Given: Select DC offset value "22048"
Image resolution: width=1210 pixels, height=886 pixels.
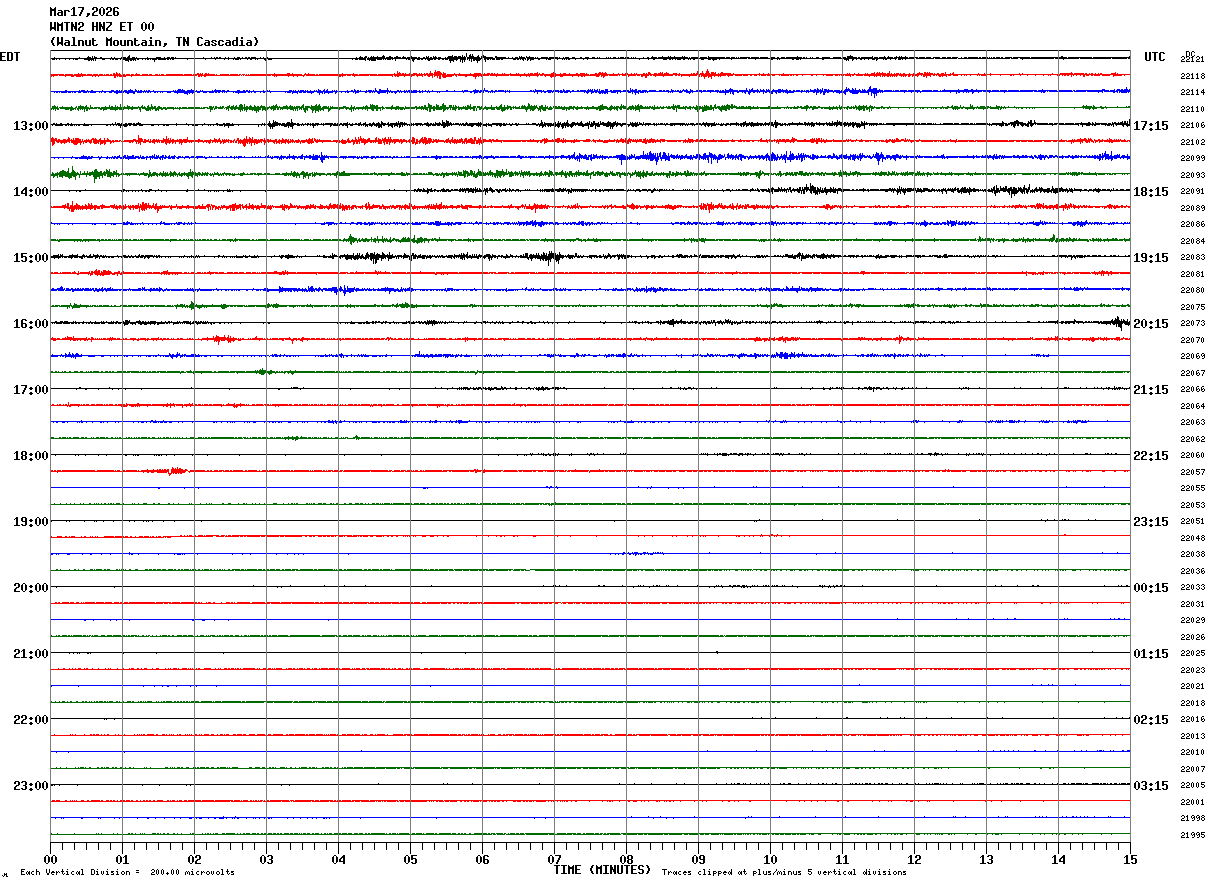Looking at the screenshot, I should 1193,538.
